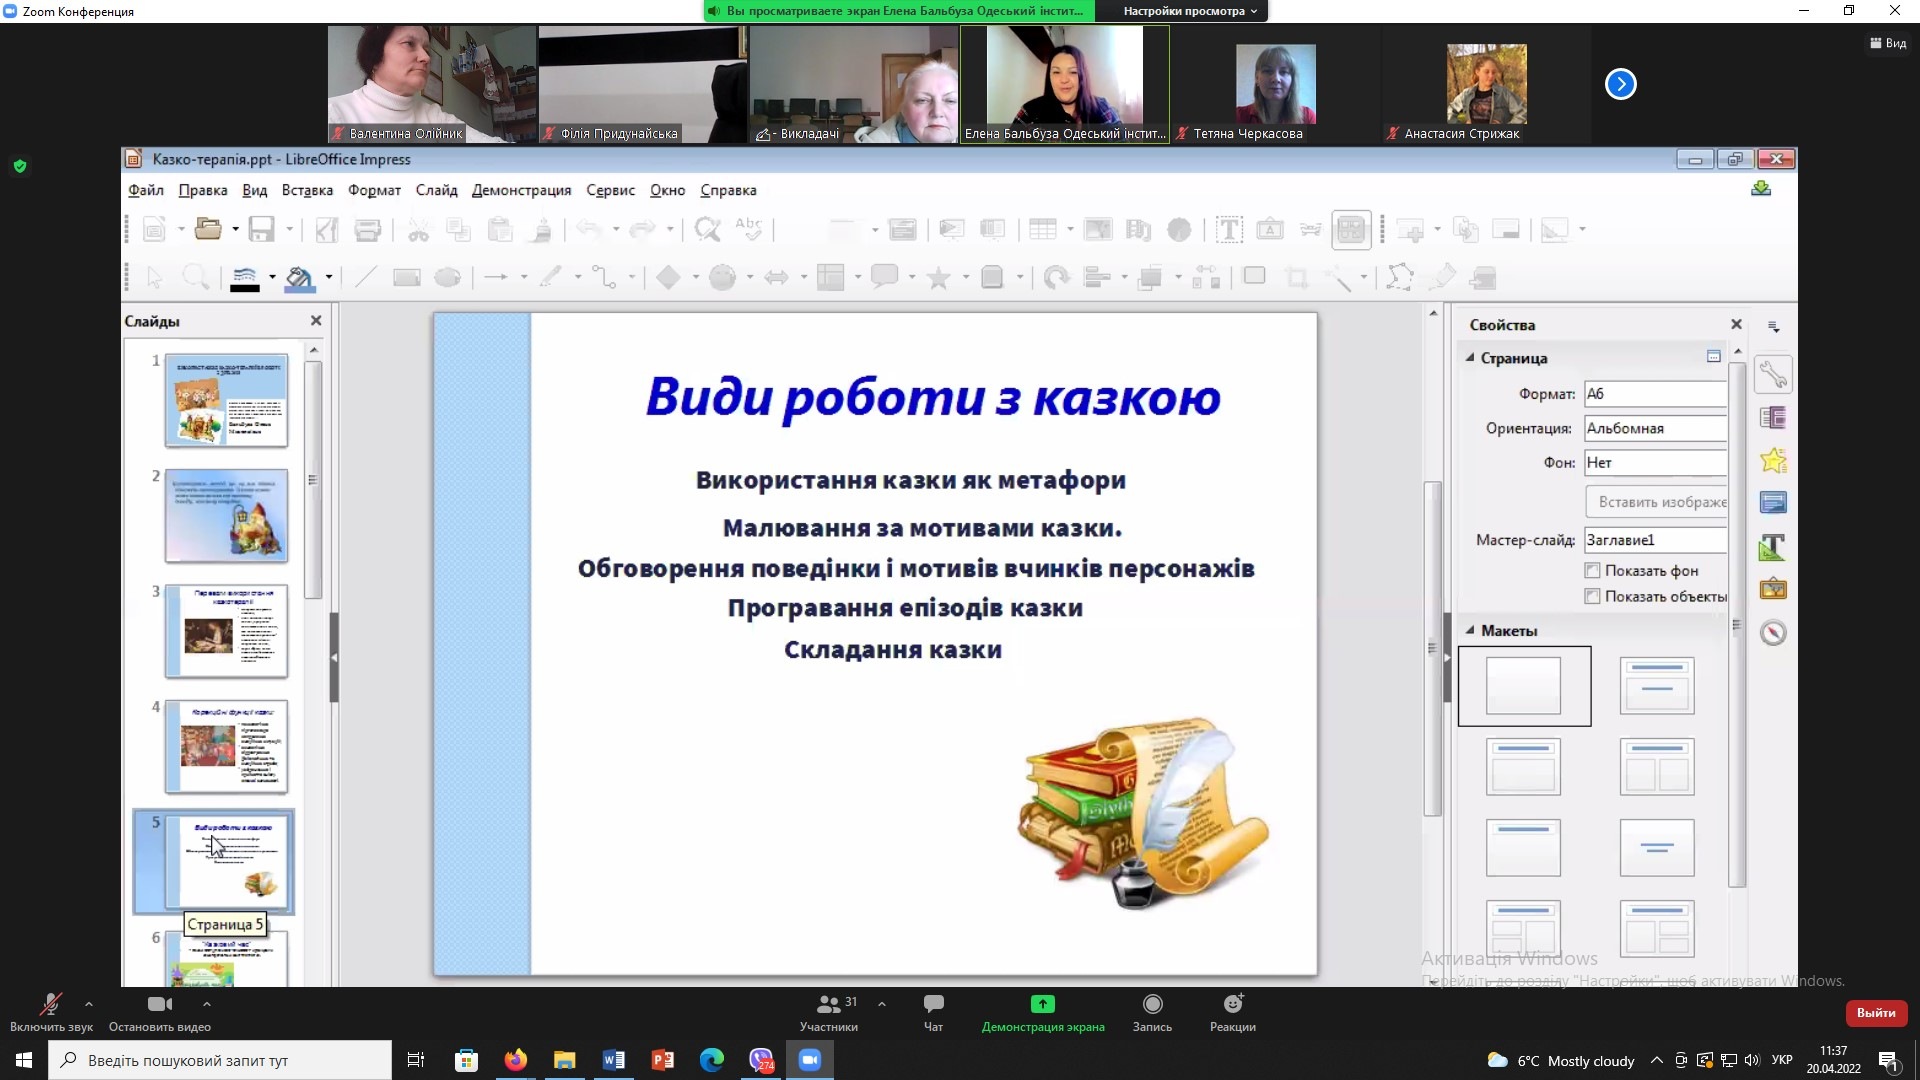Open Navigator compass icon in sidebar

(1773, 633)
